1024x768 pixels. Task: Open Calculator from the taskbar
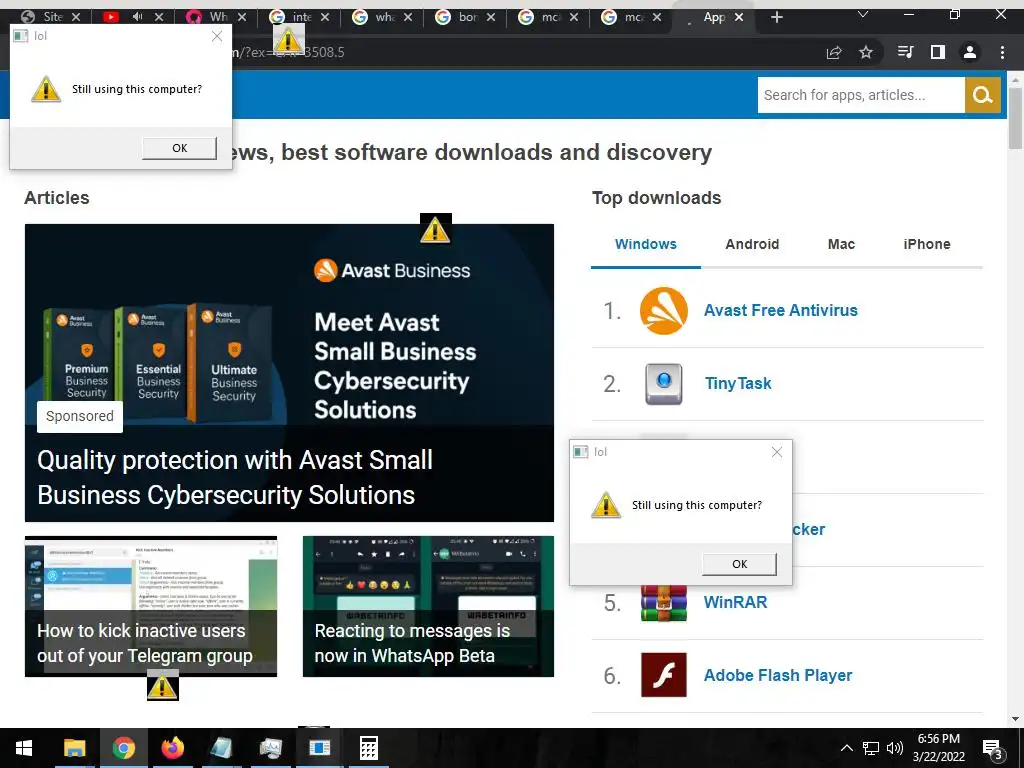pyautogui.click(x=368, y=748)
